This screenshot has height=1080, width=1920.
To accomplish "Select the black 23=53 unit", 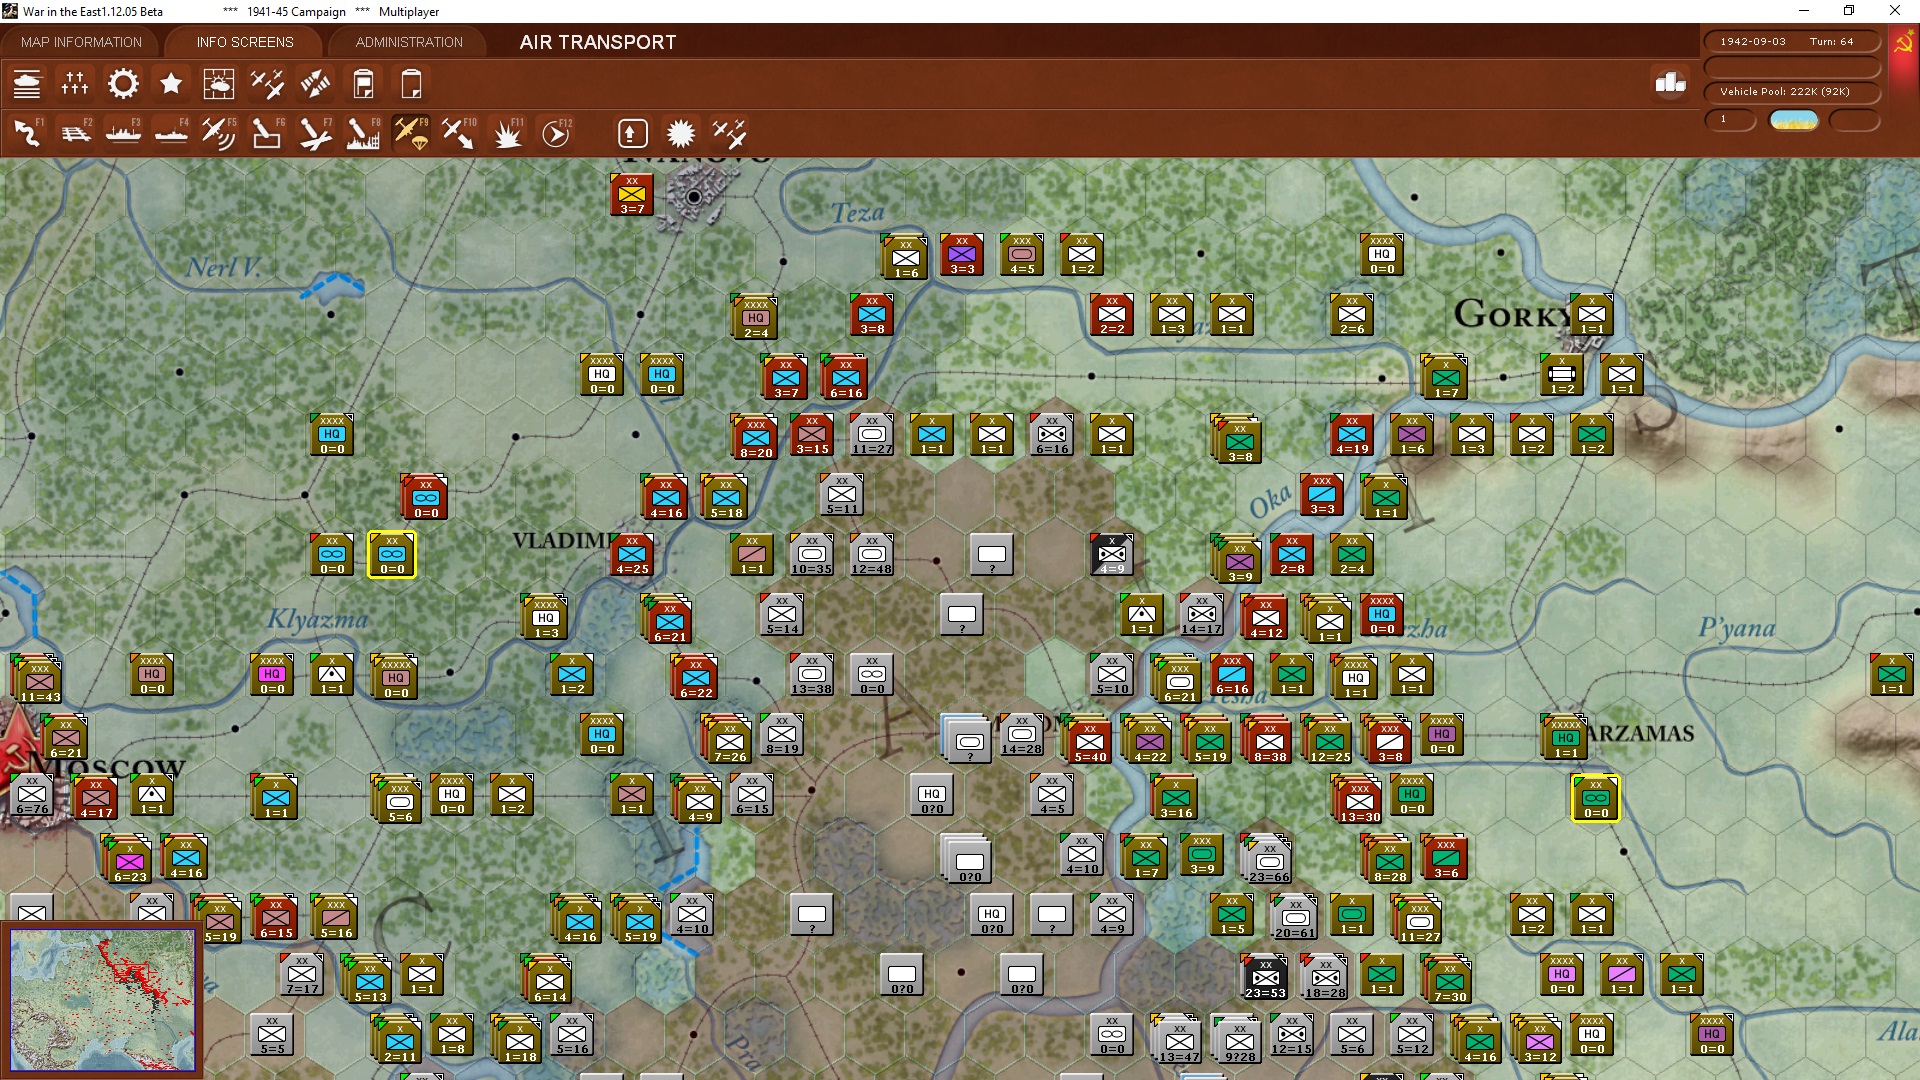I will coord(1265,975).
